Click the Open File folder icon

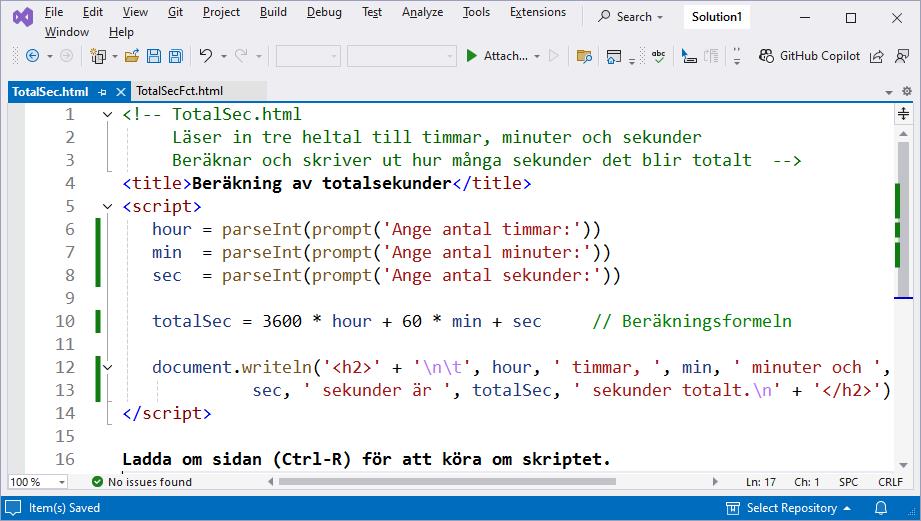[x=133, y=56]
